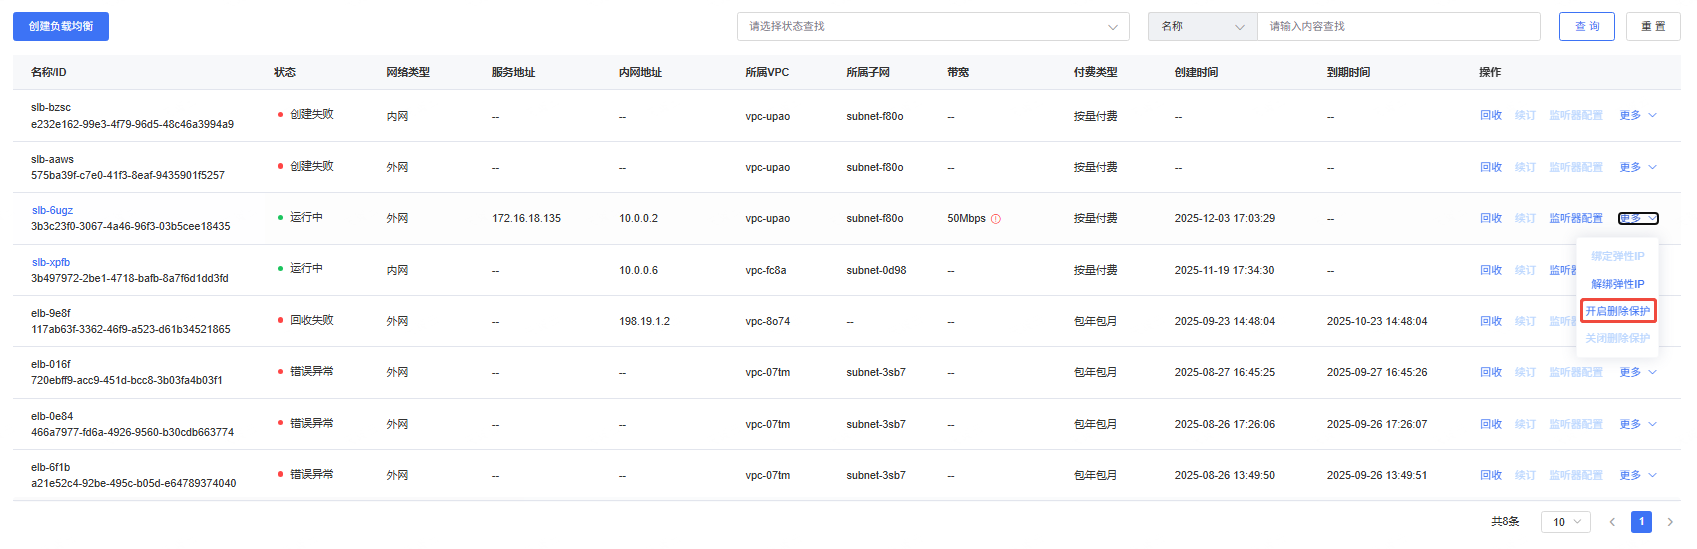The image size is (1697, 549).
Task: Go to the previous page arrow
Action: click(1612, 522)
